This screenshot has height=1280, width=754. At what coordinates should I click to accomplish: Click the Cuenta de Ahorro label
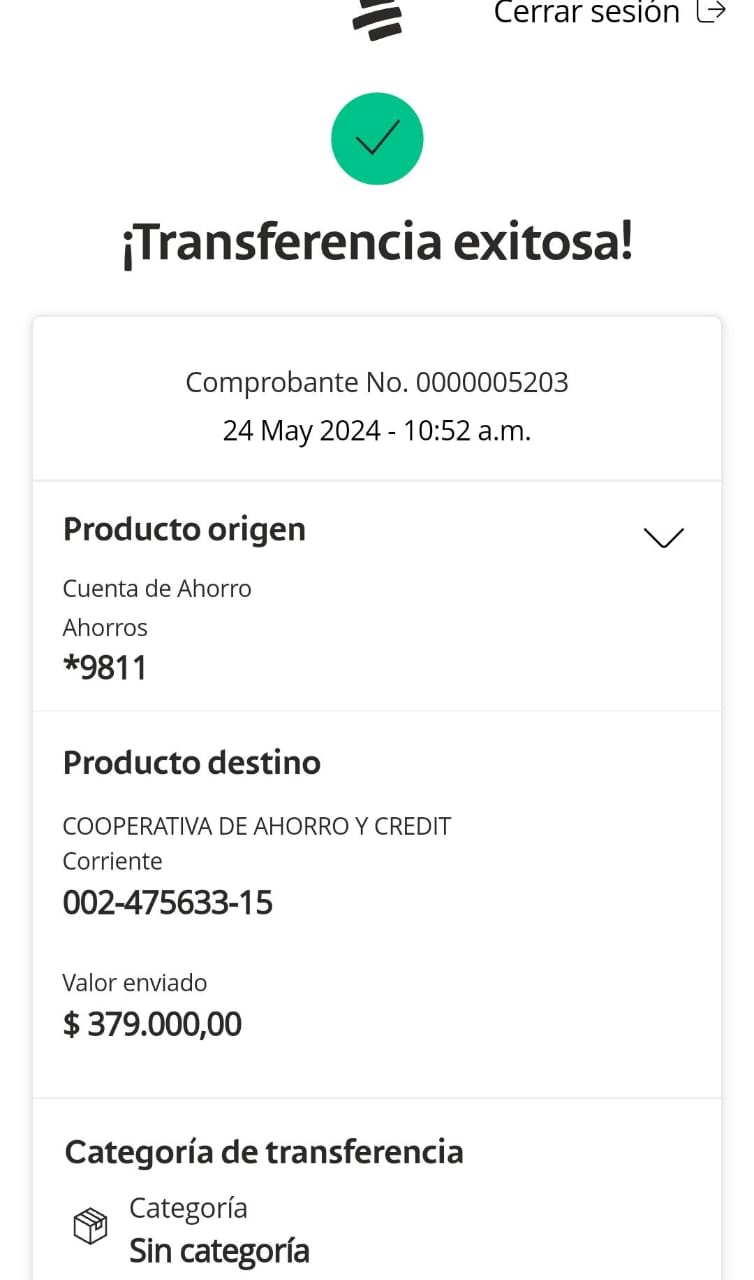pos(157,588)
